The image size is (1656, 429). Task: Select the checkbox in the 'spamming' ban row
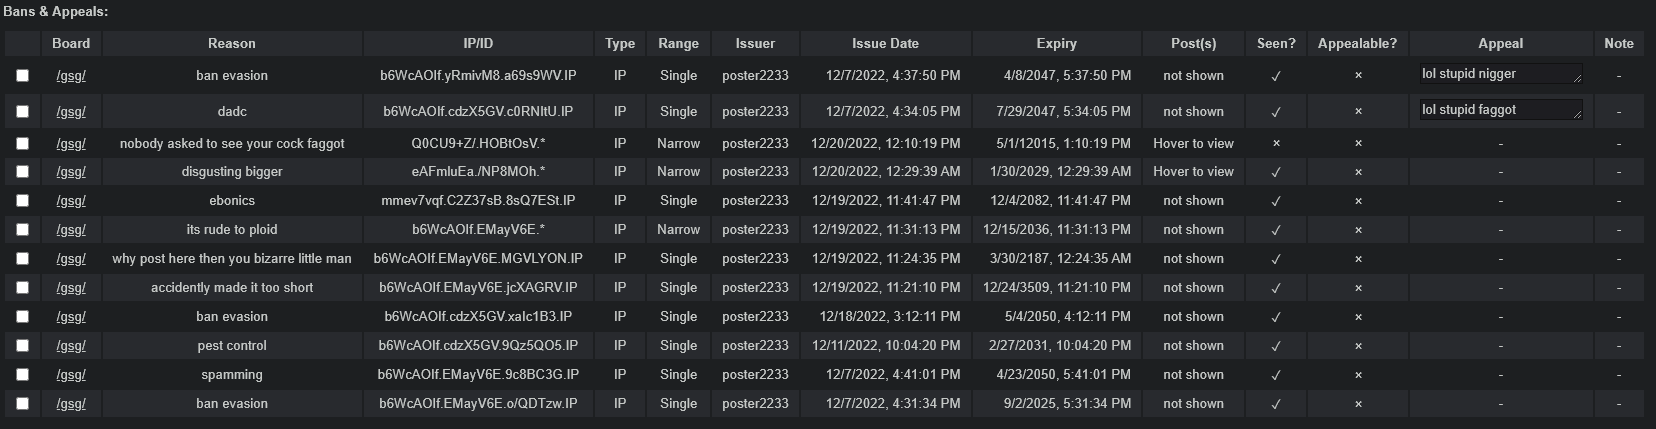pyautogui.click(x=22, y=375)
